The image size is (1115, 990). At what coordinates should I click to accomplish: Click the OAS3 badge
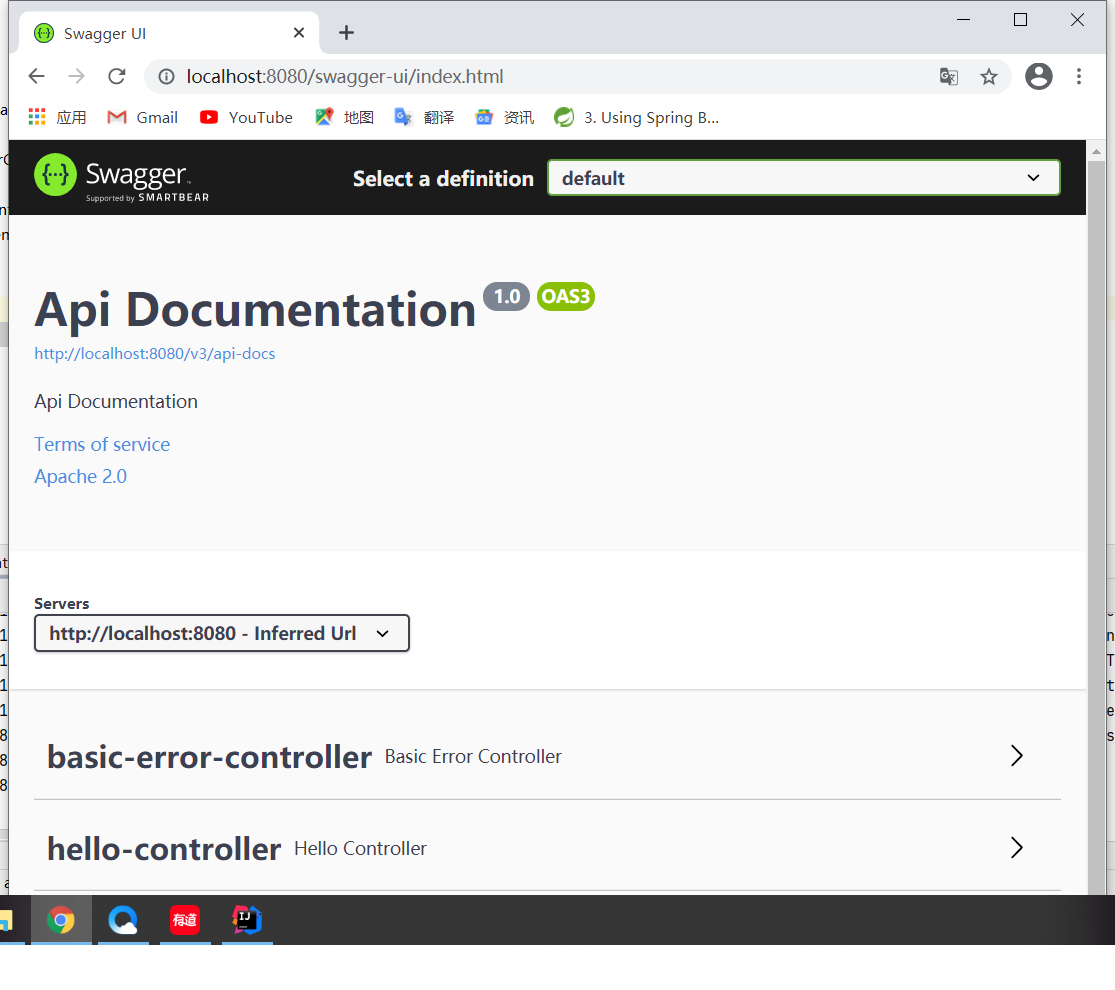click(566, 296)
